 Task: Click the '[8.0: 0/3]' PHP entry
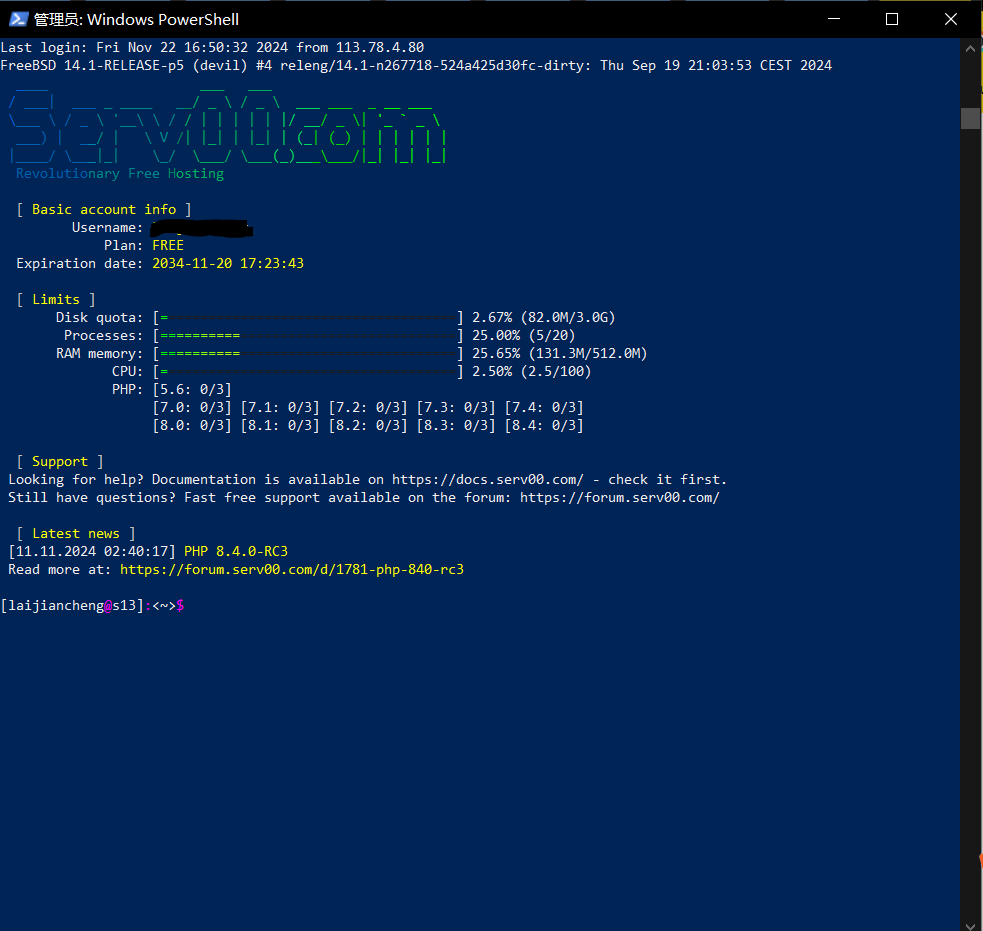click(x=192, y=426)
